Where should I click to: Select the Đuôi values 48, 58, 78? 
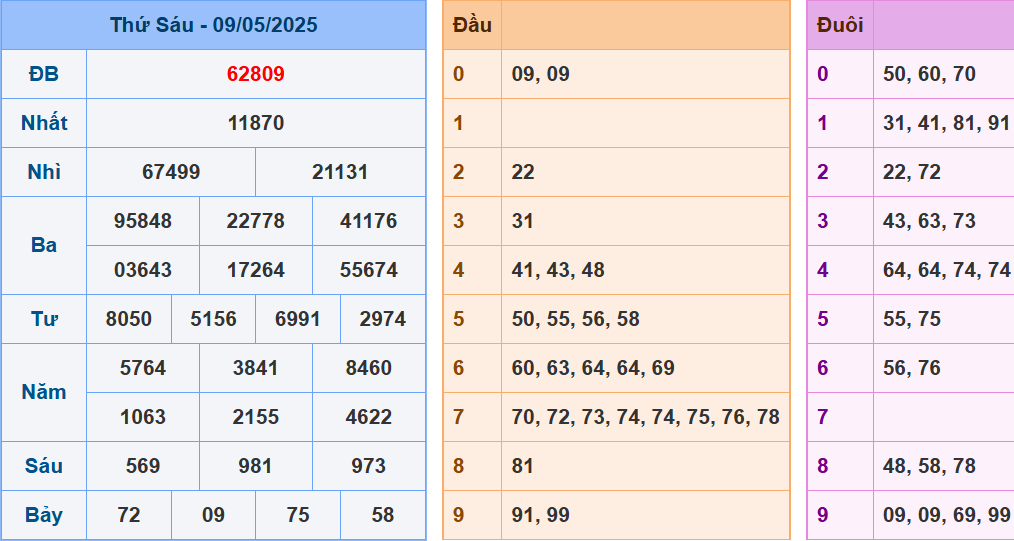(929, 467)
